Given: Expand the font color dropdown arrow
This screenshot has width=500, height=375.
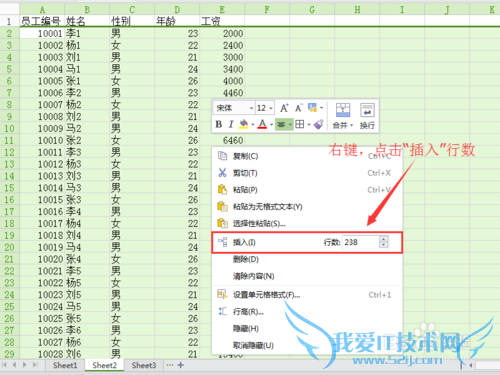Looking at the screenshot, I should 271,125.
